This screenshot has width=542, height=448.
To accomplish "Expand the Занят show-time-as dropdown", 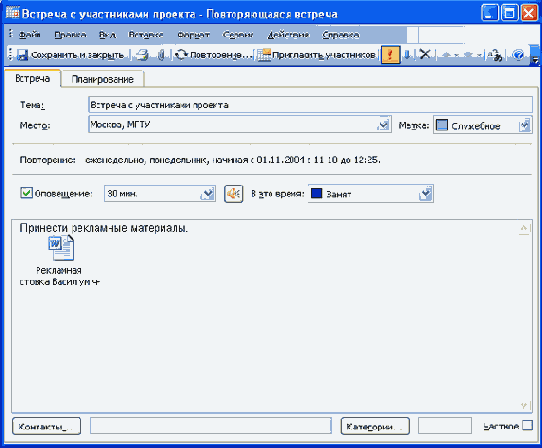I will click(426, 194).
